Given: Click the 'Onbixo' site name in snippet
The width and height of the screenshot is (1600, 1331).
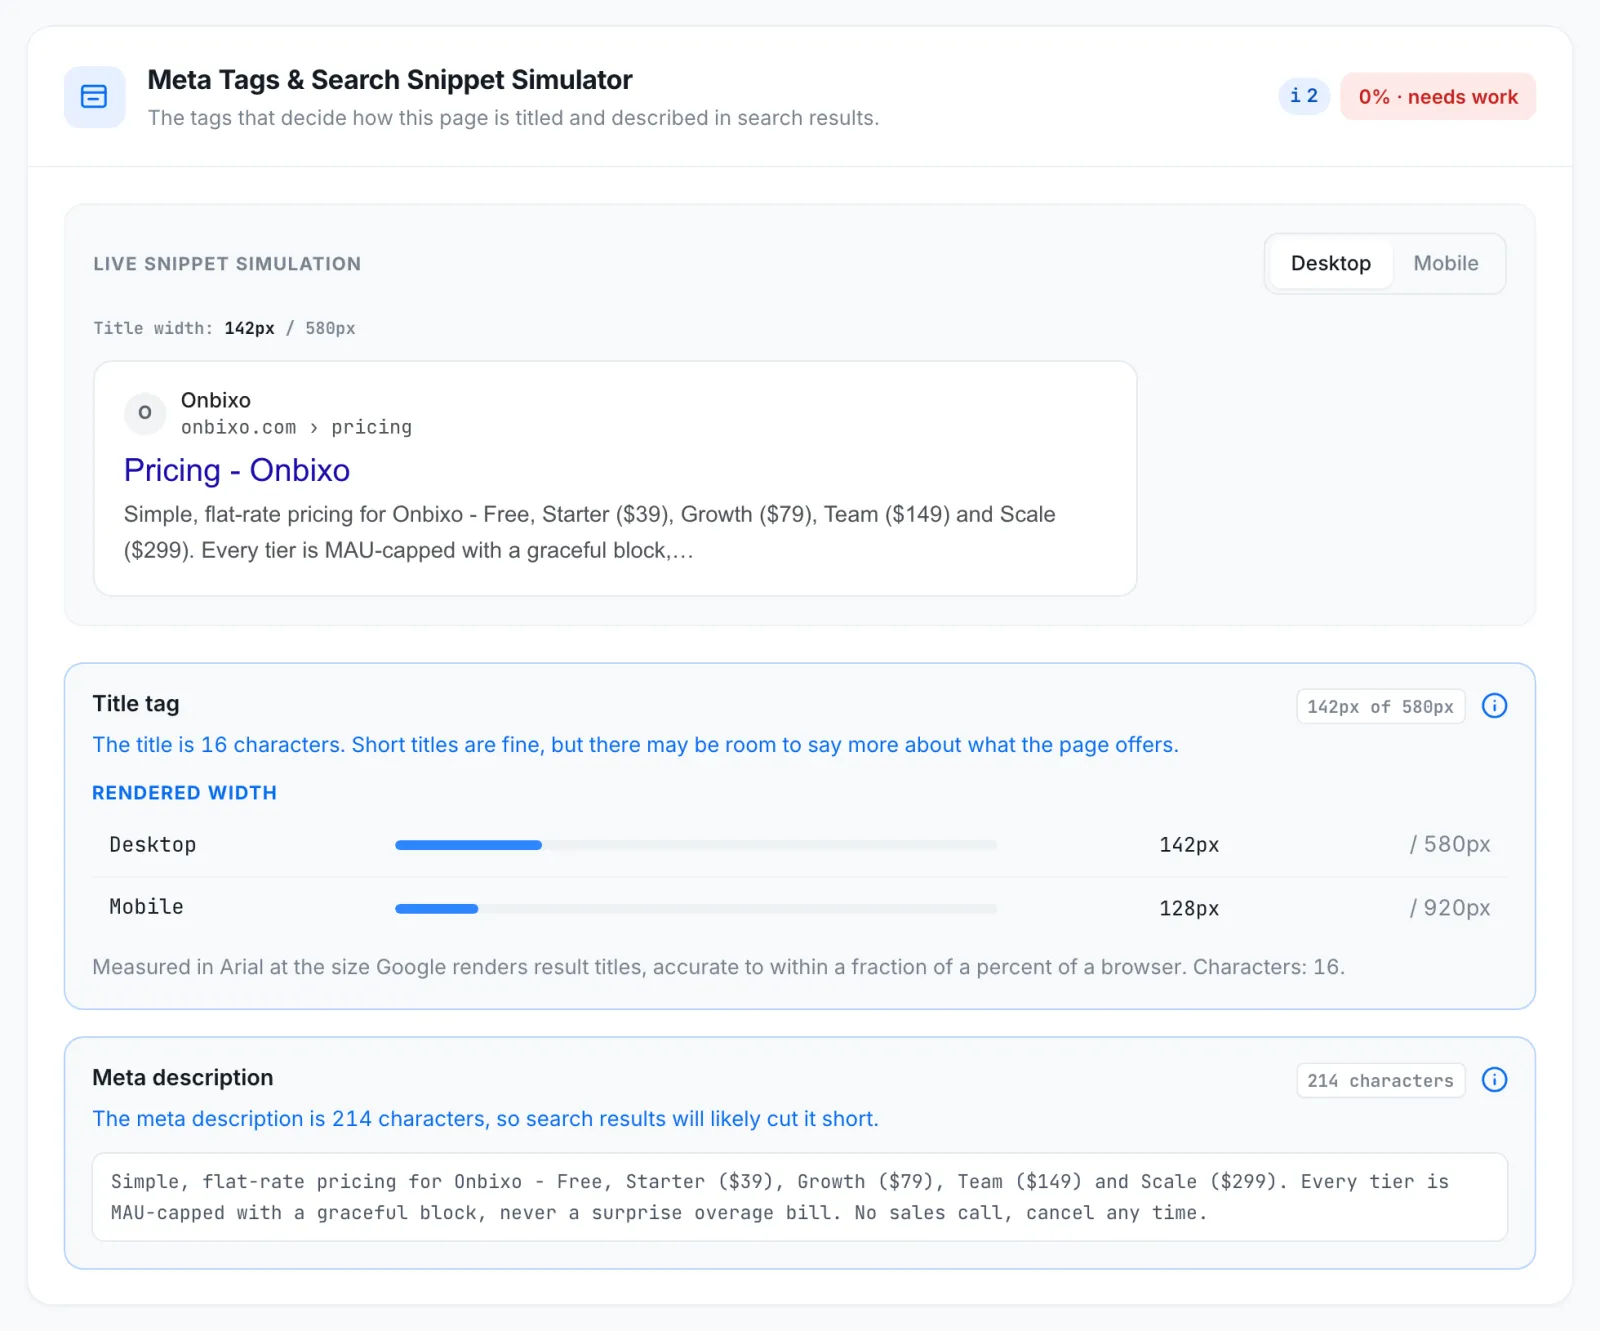Looking at the screenshot, I should [216, 400].
